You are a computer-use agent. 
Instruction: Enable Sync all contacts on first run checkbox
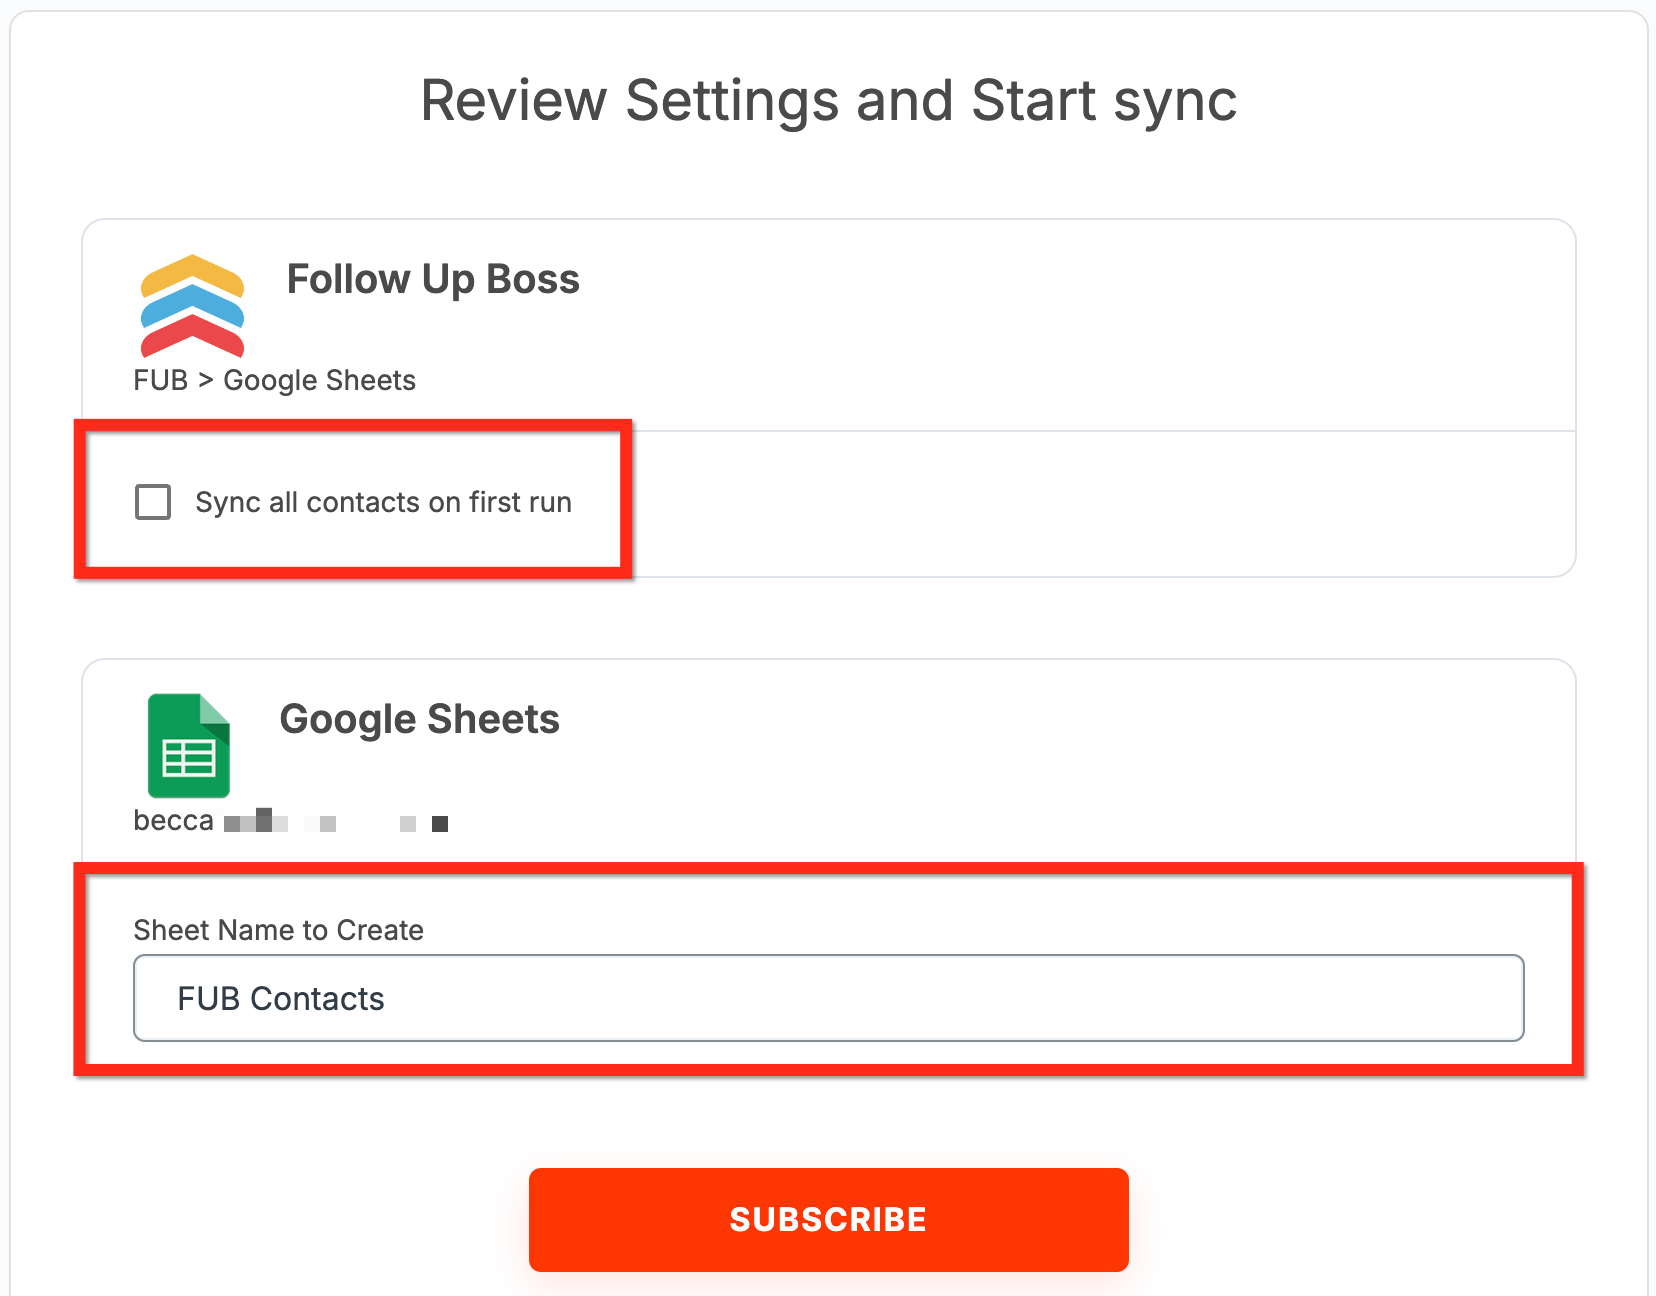(153, 502)
